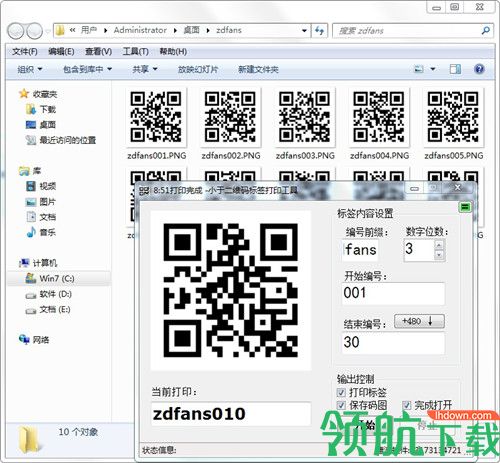Open the view options dropdown arrow
This screenshot has height=463, width=500.
tap(433, 69)
